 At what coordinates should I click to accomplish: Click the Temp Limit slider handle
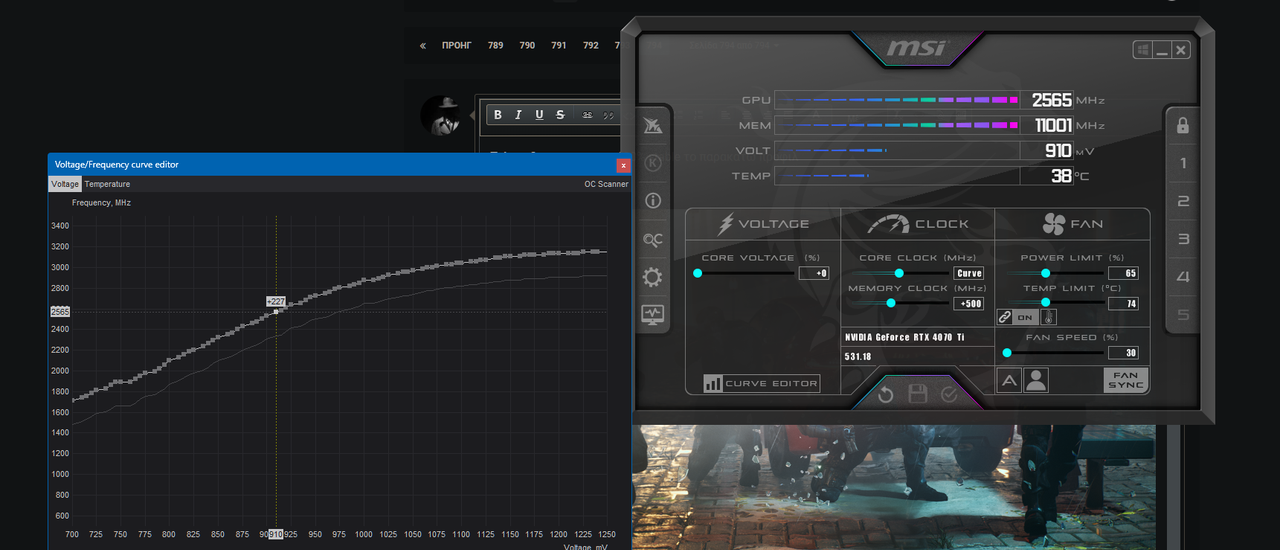1046,302
